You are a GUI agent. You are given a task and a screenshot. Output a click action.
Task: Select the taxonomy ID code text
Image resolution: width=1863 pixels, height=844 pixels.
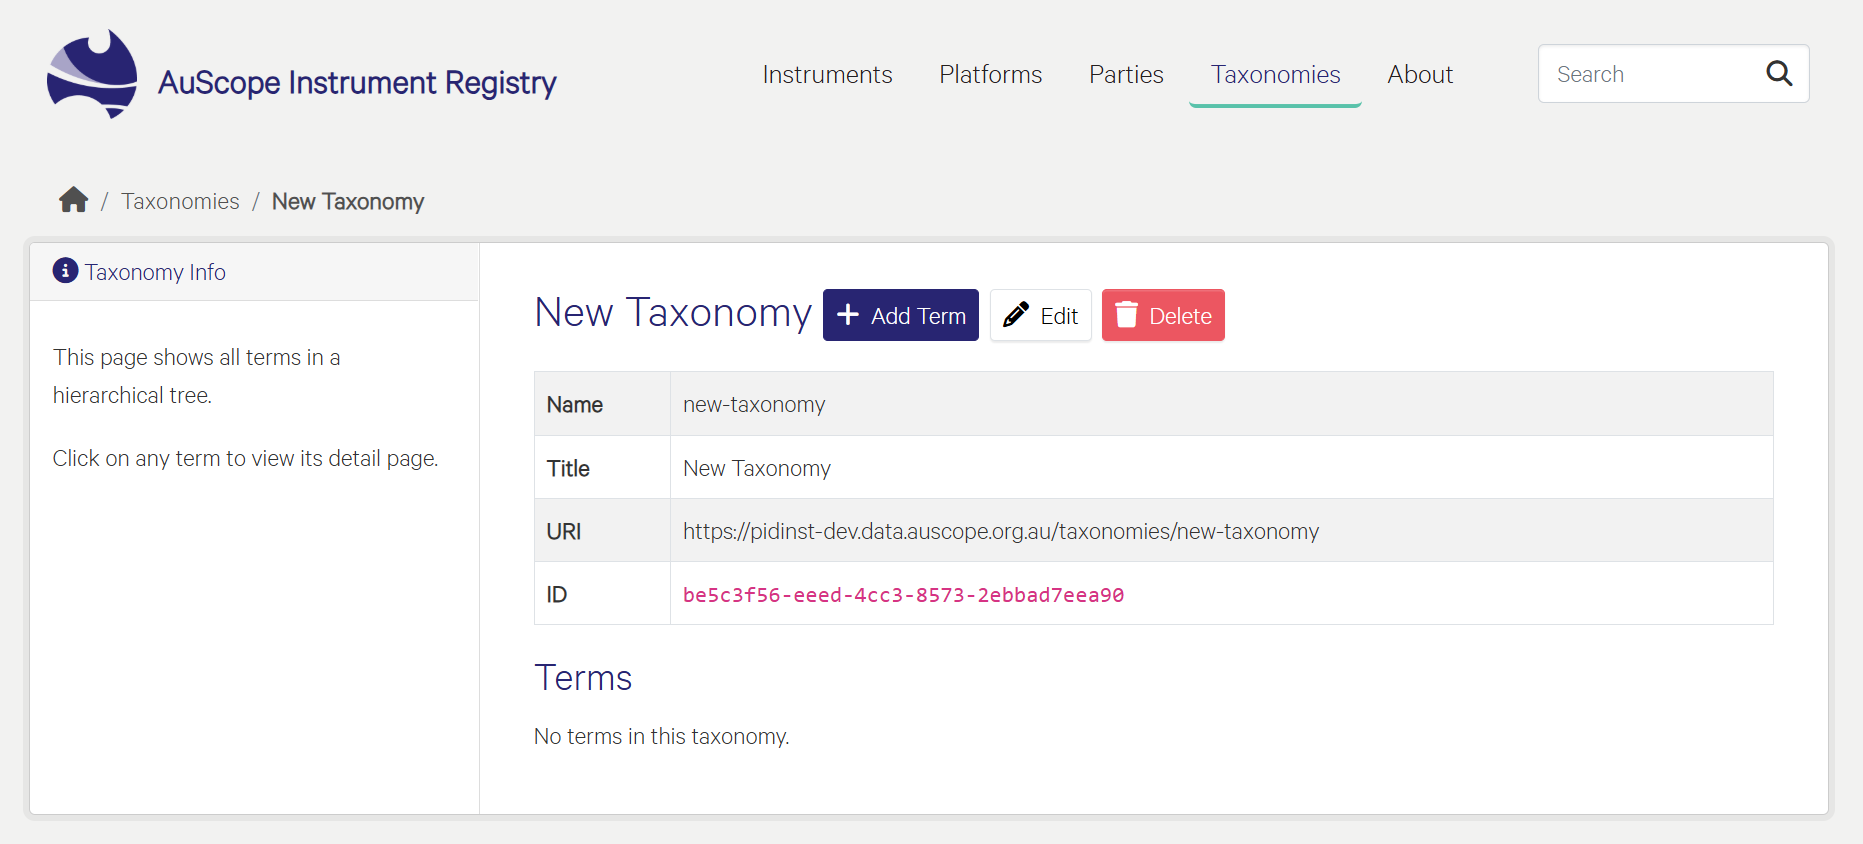903,595
